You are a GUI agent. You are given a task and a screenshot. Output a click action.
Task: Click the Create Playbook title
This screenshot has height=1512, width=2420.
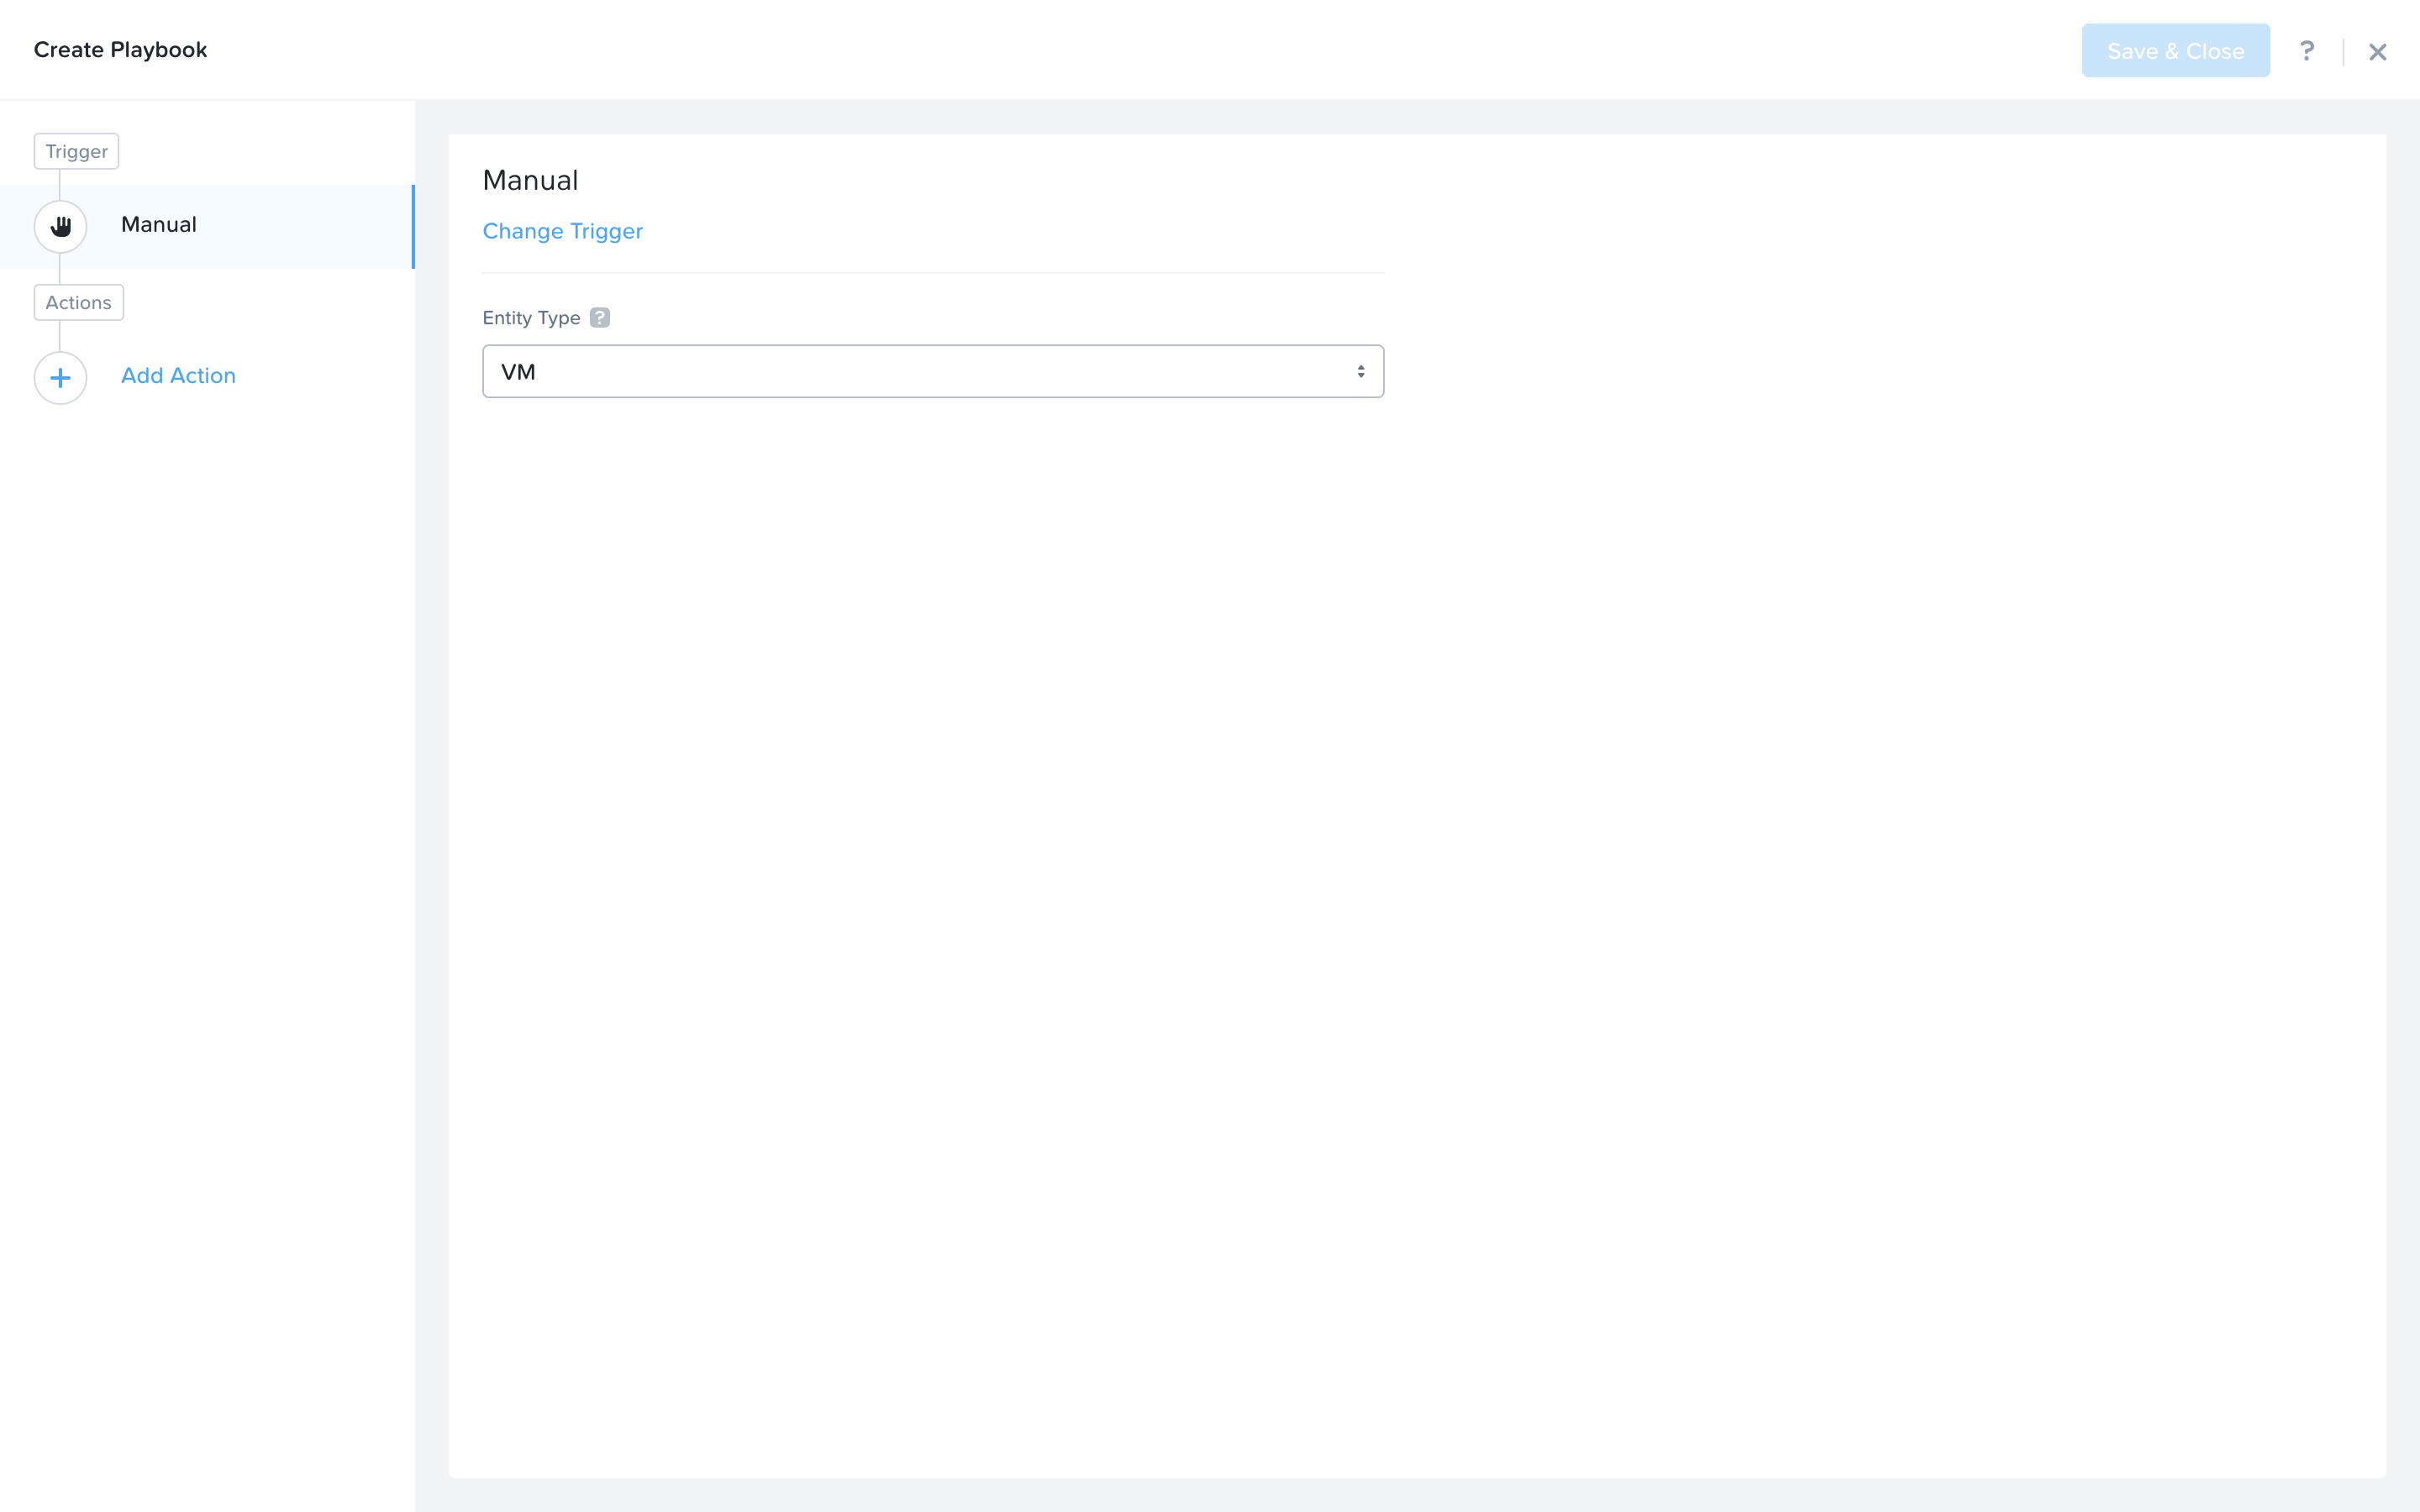(121, 50)
